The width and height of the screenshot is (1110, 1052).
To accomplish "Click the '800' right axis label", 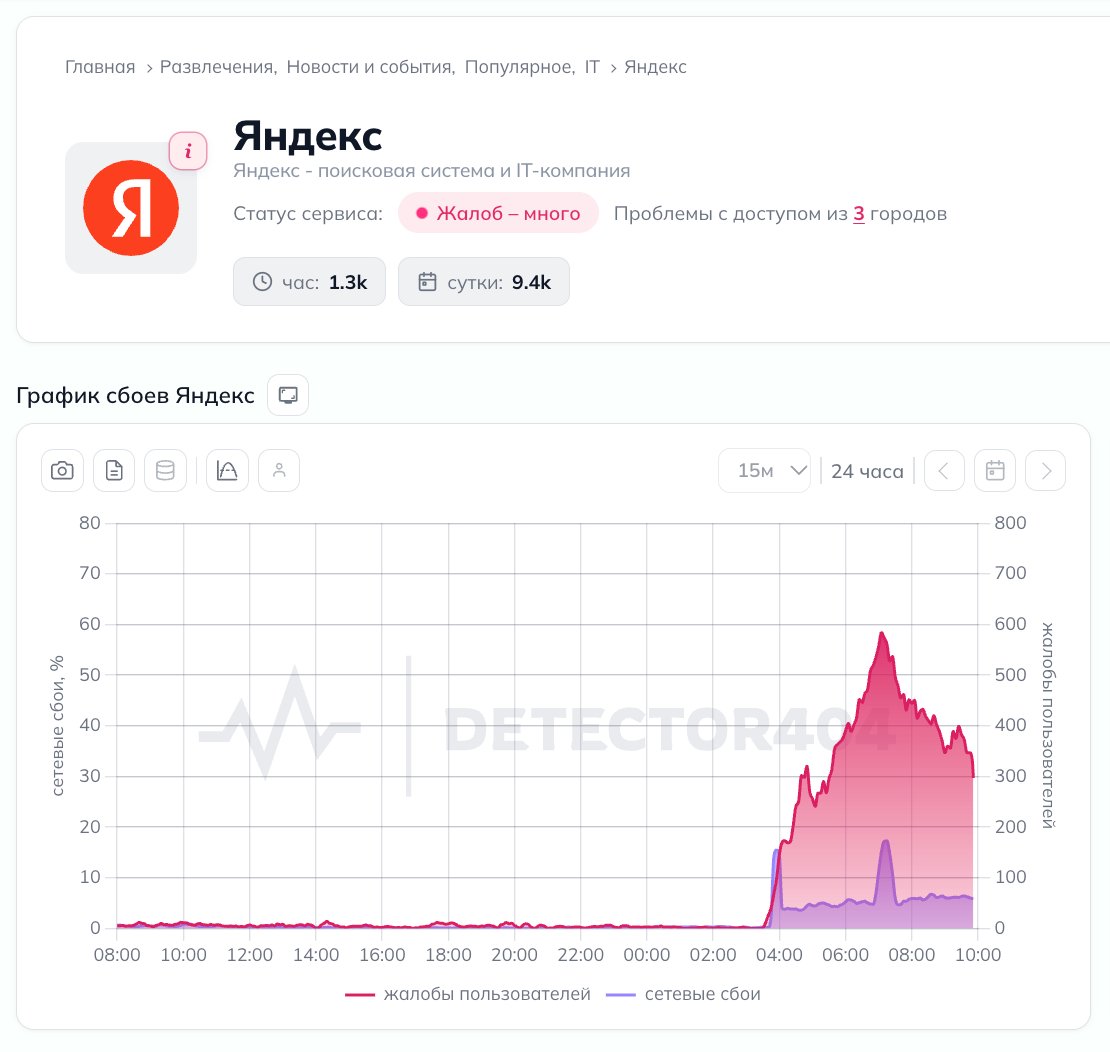I will [1010, 523].
